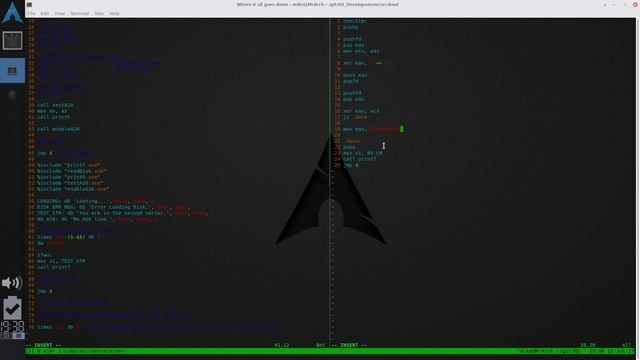640x360 pixels.
Task: Click the 'call enableA20' line
Action: 58,129
